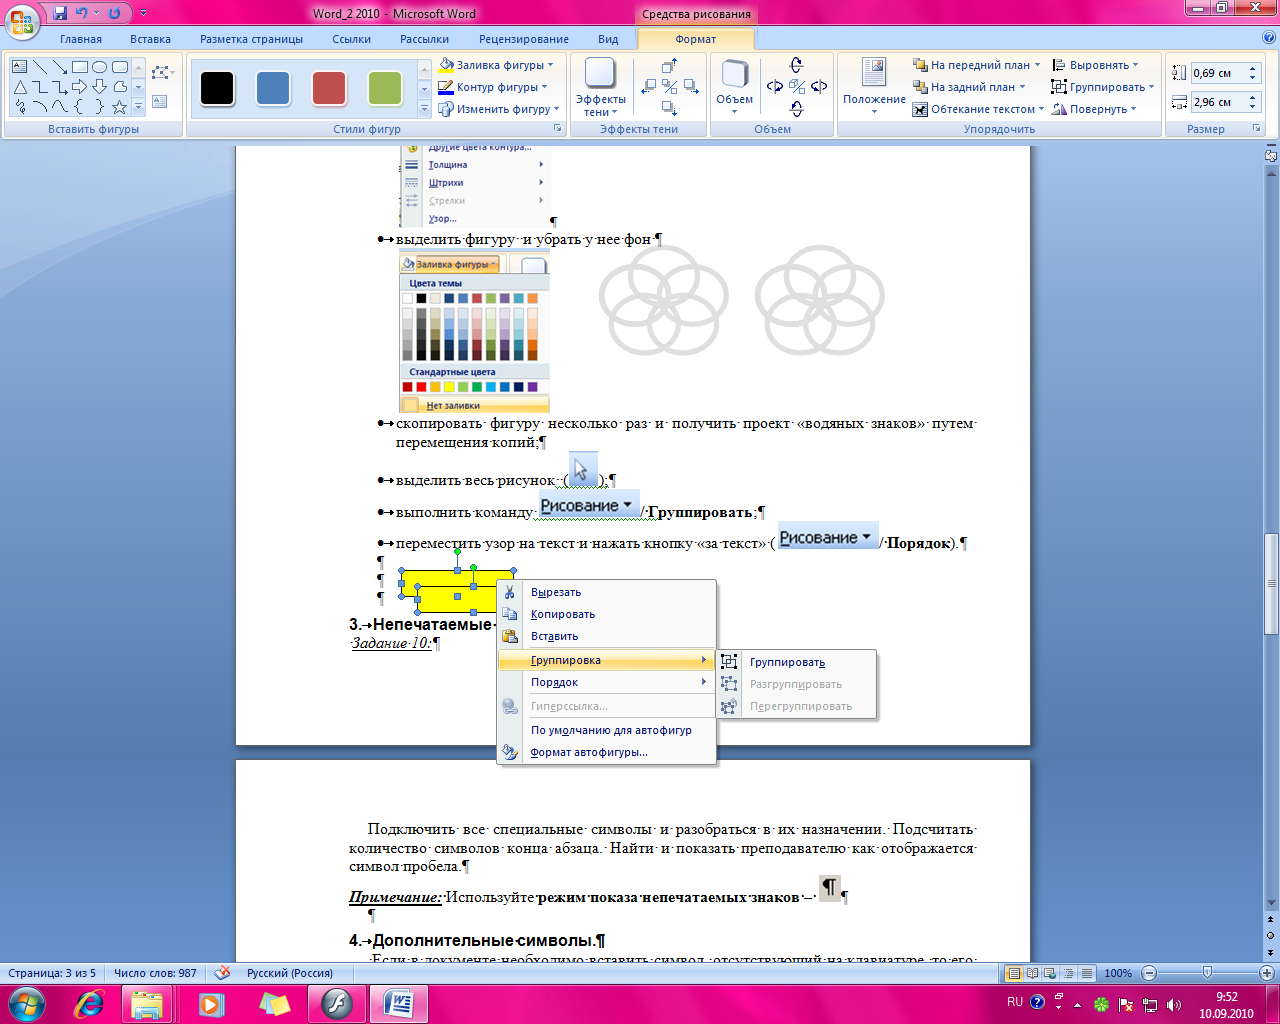Nudge shadow right
Viewport: 1280px width, 1024px height.
[691, 87]
